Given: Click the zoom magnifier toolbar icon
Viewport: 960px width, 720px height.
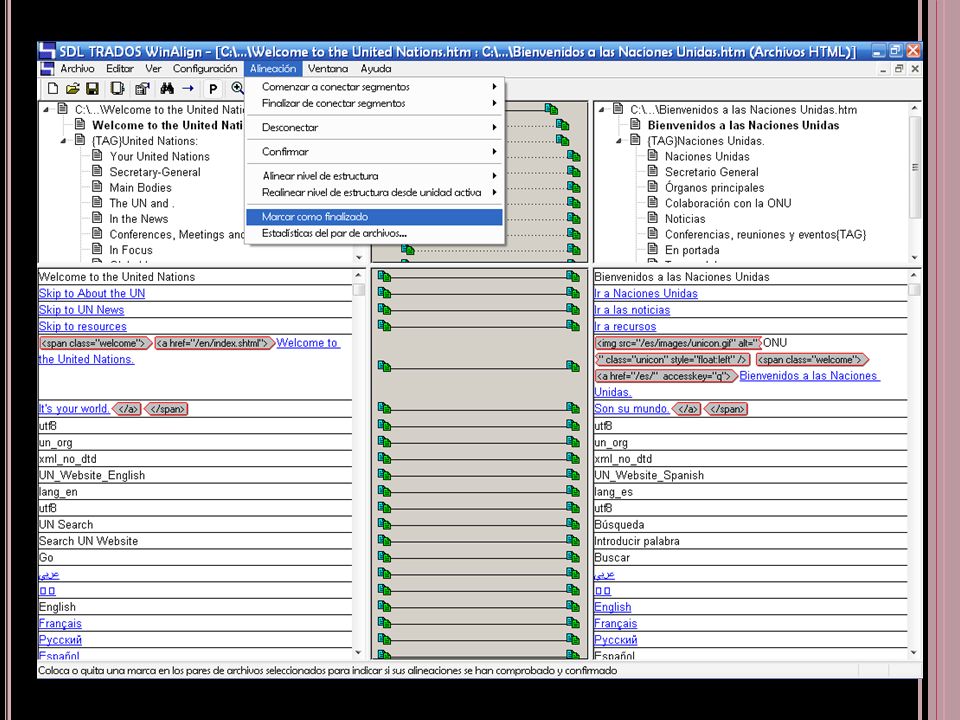Looking at the screenshot, I should [237, 89].
